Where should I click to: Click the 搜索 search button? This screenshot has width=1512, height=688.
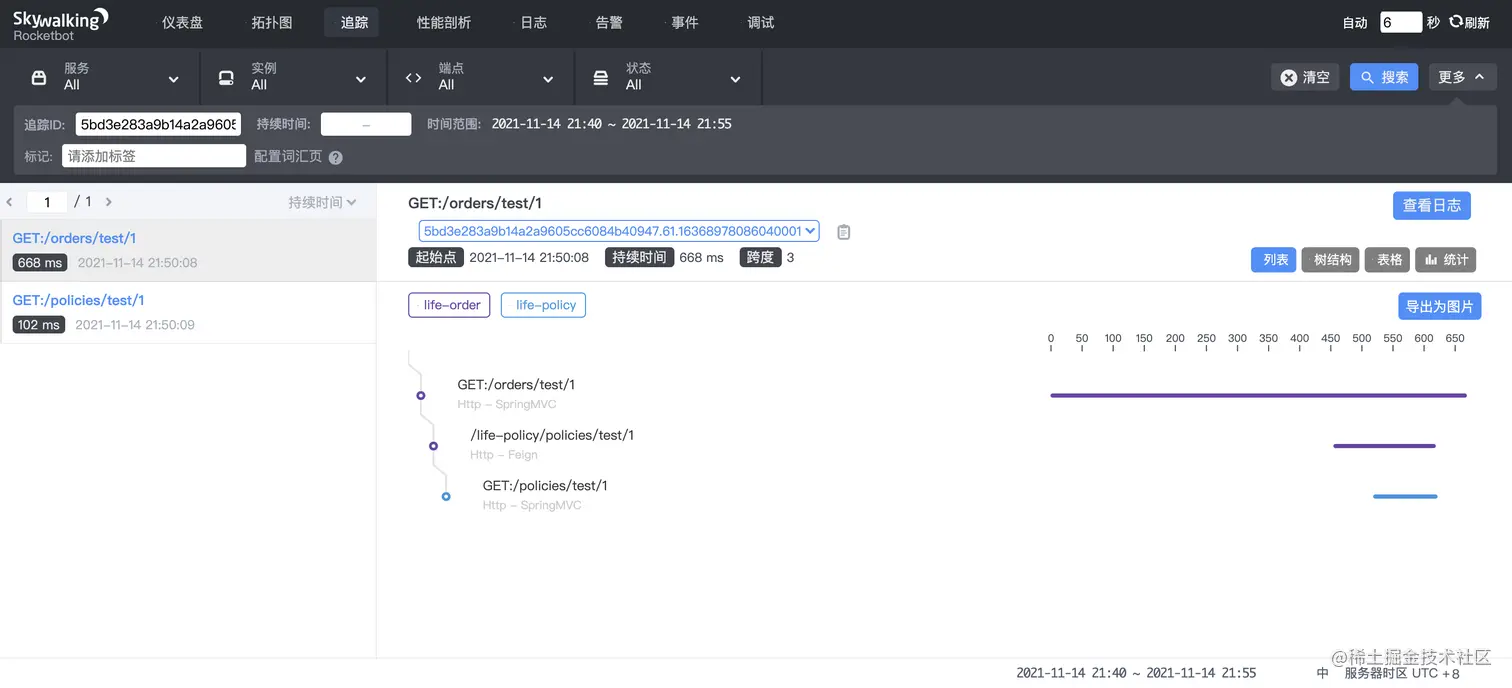1384,77
